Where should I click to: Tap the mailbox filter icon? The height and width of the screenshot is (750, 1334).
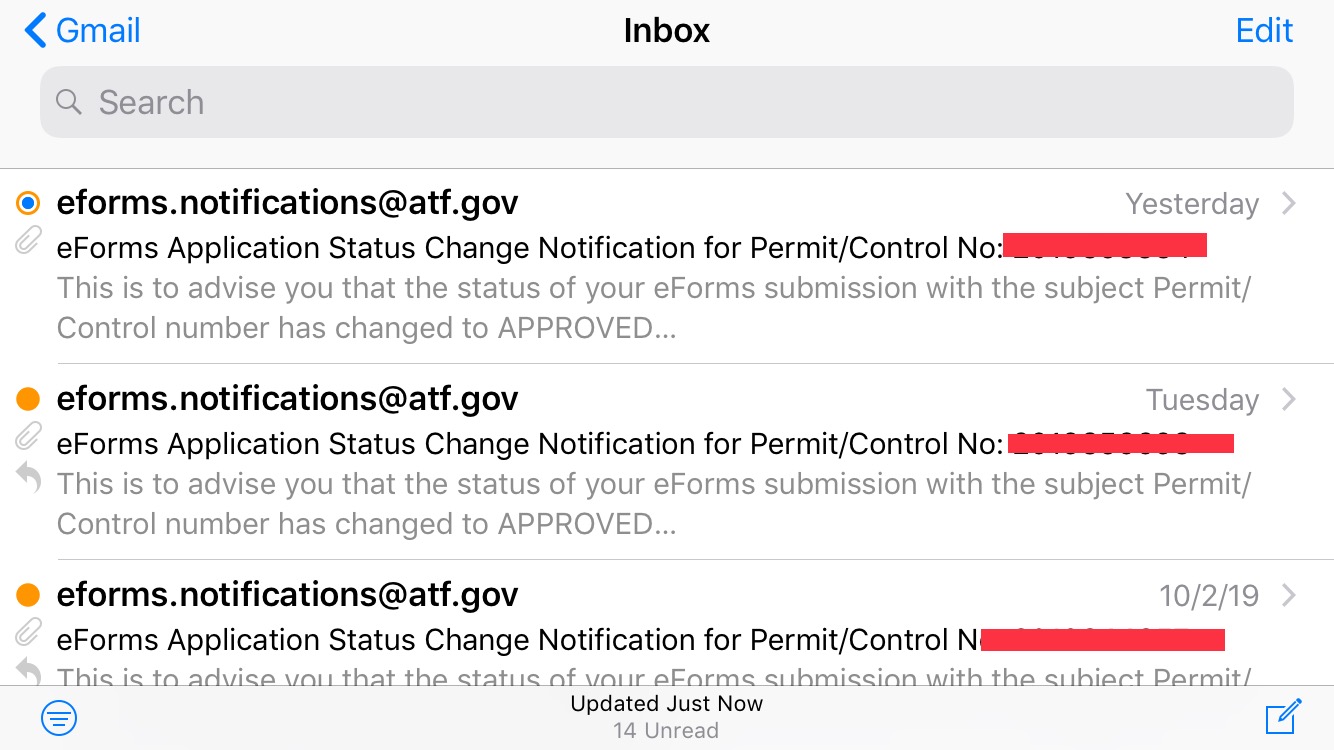(59, 718)
